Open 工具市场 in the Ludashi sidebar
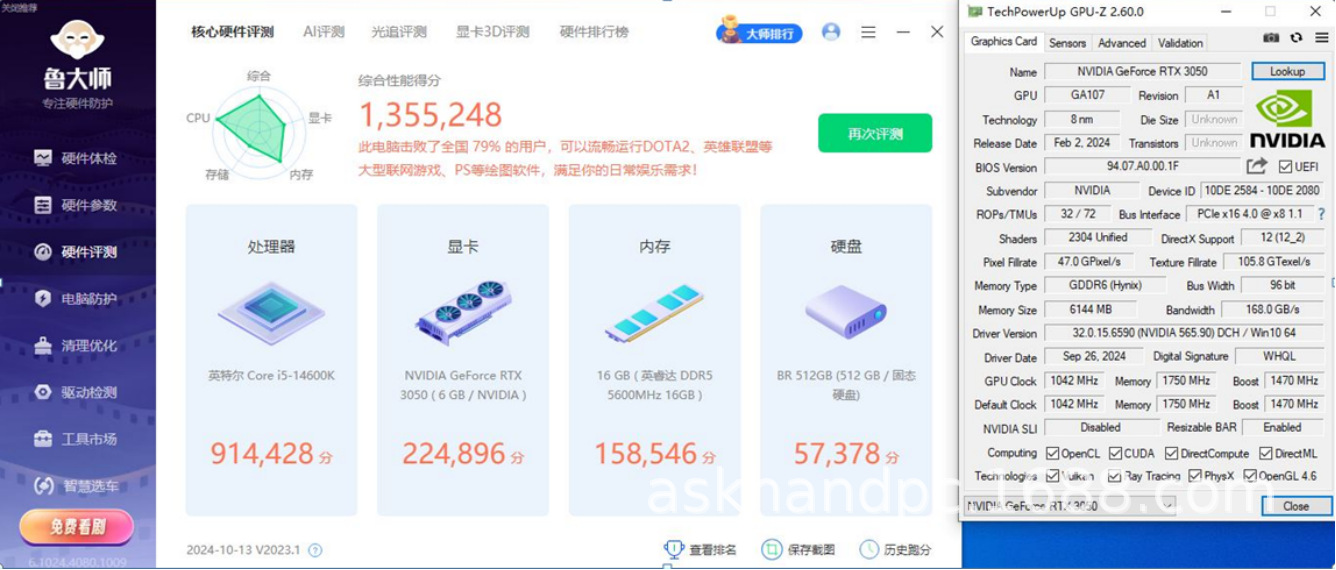This screenshot has width=1336, height=570. 77,439
